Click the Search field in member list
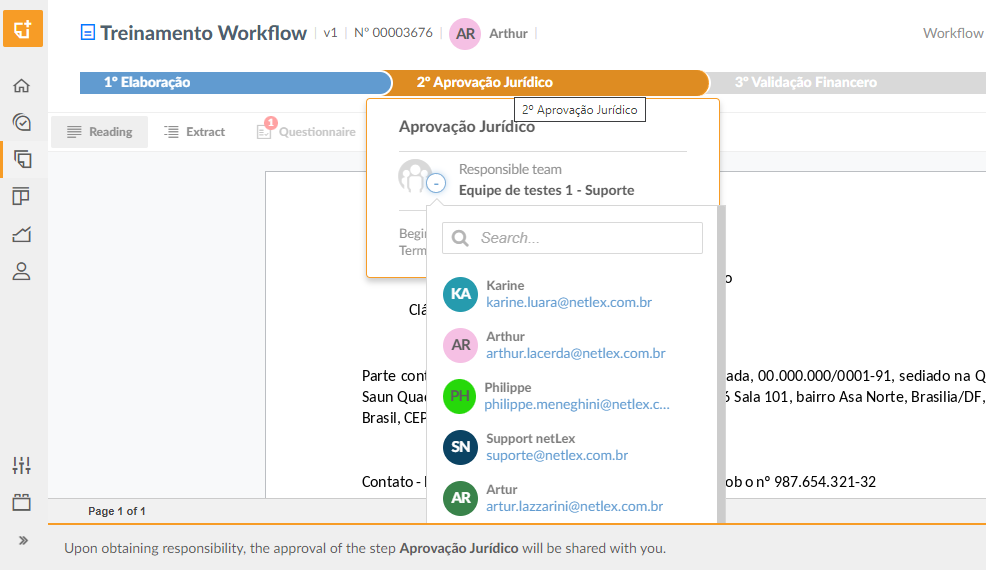The image size is (986, 570). [x=572, y=238]
